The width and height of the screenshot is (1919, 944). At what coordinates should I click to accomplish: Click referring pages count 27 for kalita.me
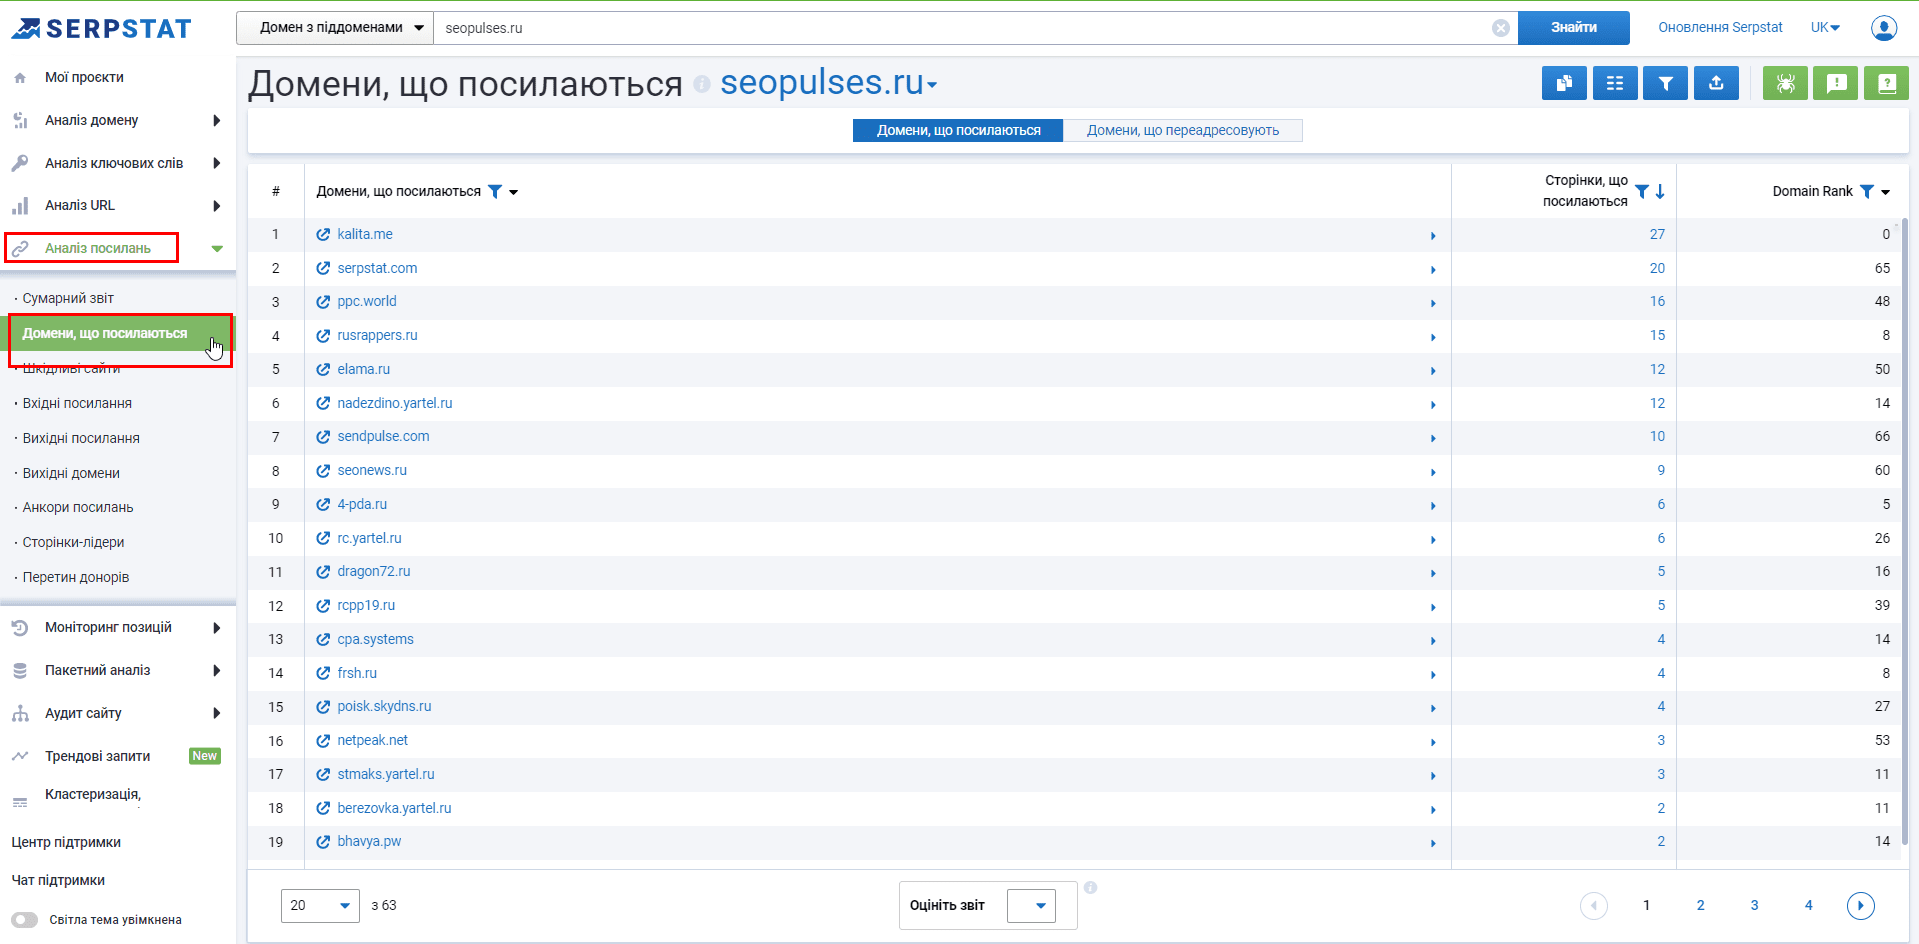click(x=1657, y=234)
